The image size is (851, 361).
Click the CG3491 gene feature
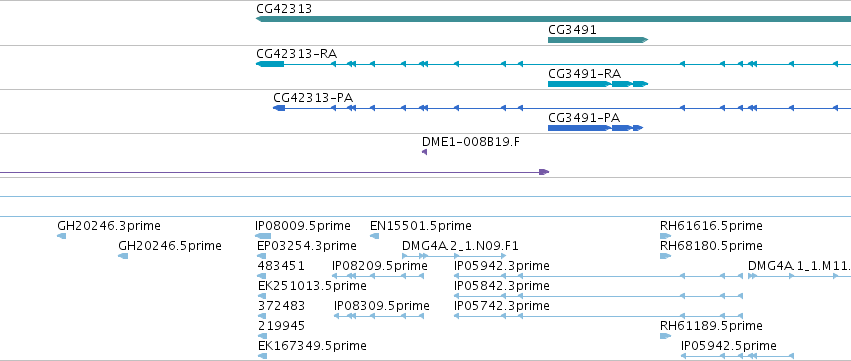(x=598, y=40)
